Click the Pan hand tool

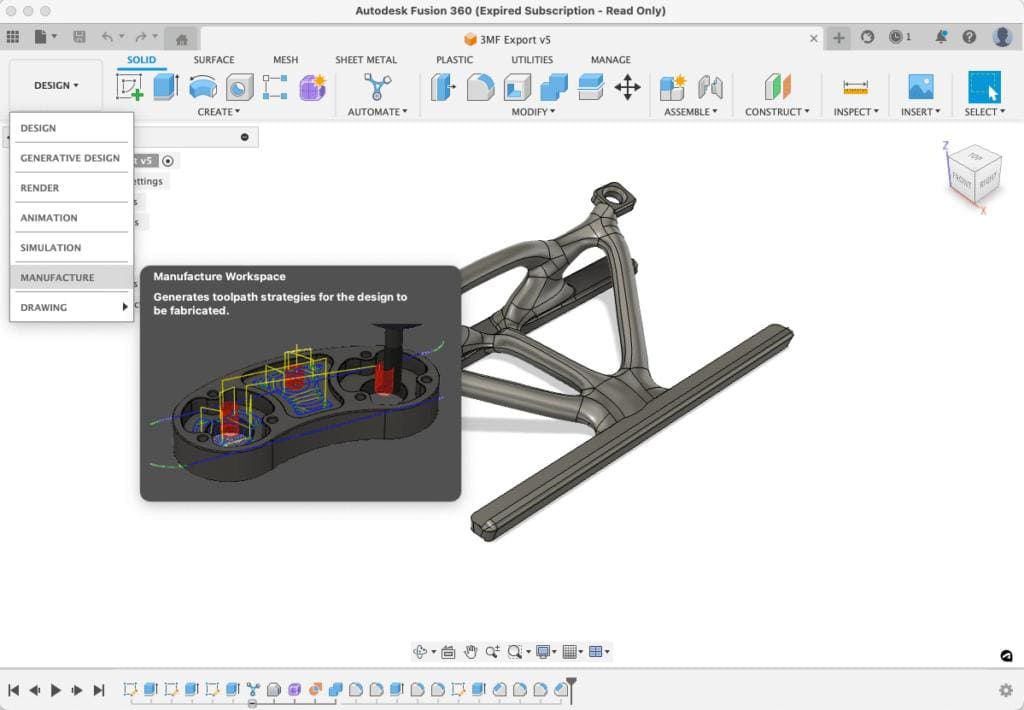[470, 651]
